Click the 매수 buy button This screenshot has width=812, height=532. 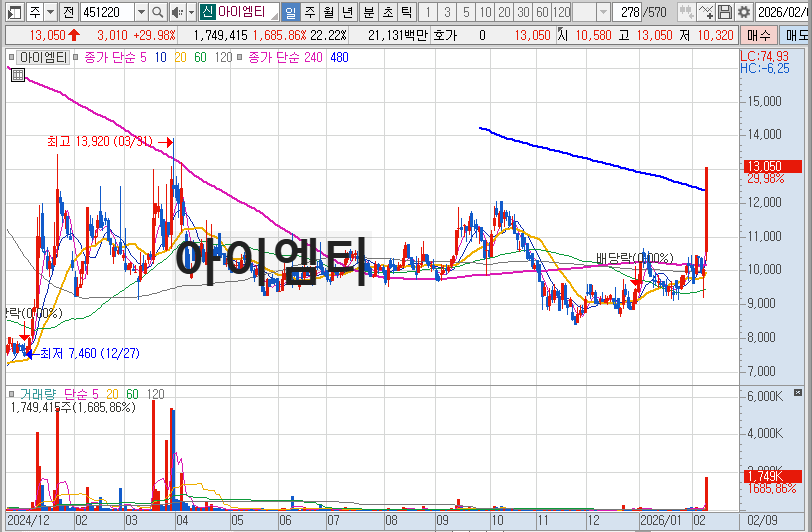[758, 35]
